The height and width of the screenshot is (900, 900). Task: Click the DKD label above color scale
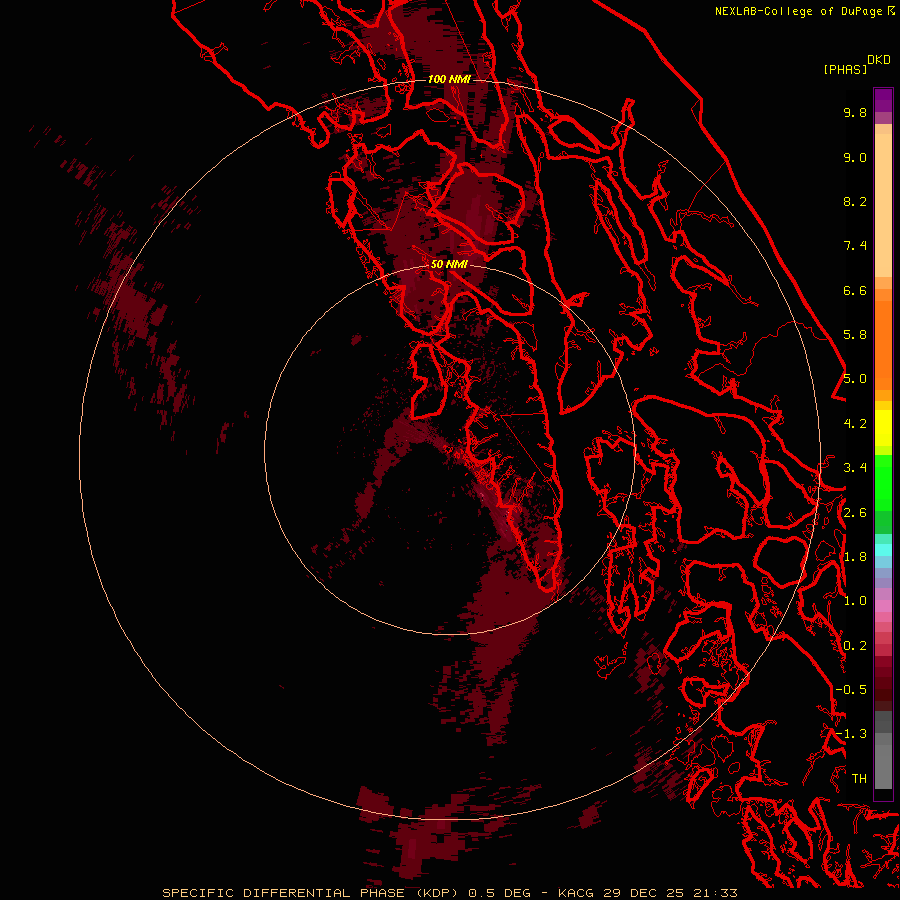click(879, 60)
